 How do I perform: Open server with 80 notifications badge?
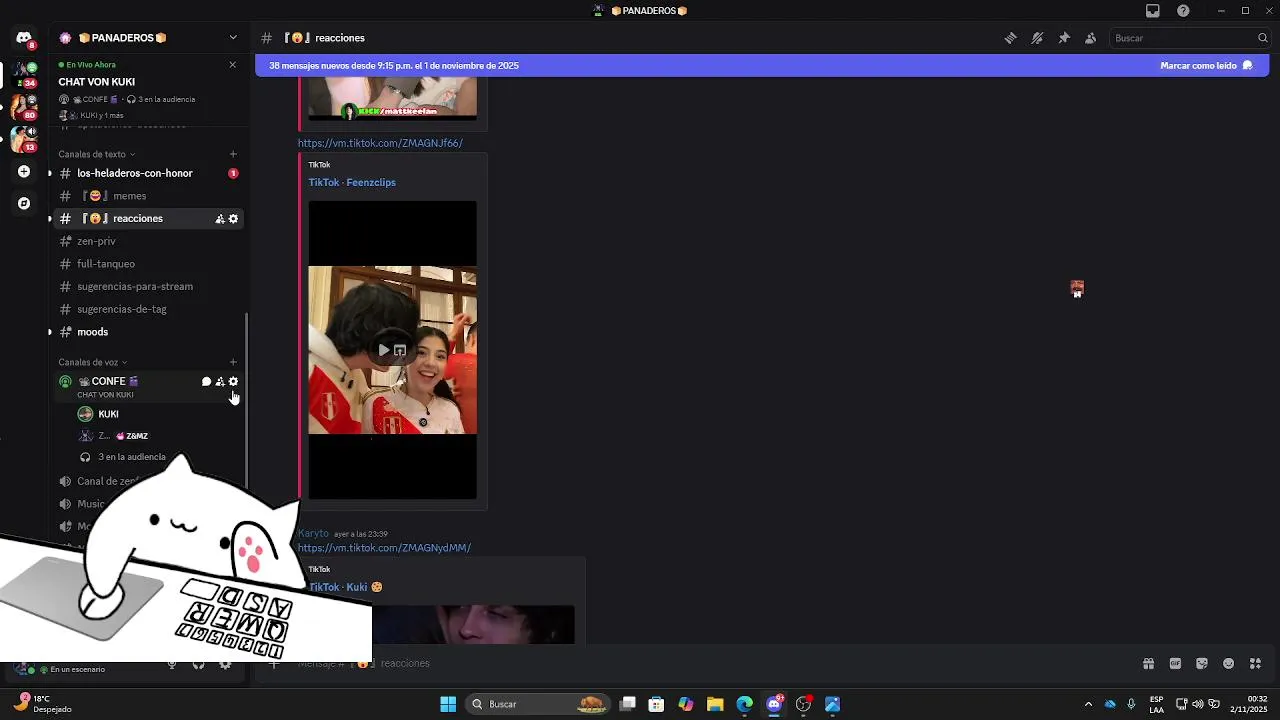click(24, 106)
